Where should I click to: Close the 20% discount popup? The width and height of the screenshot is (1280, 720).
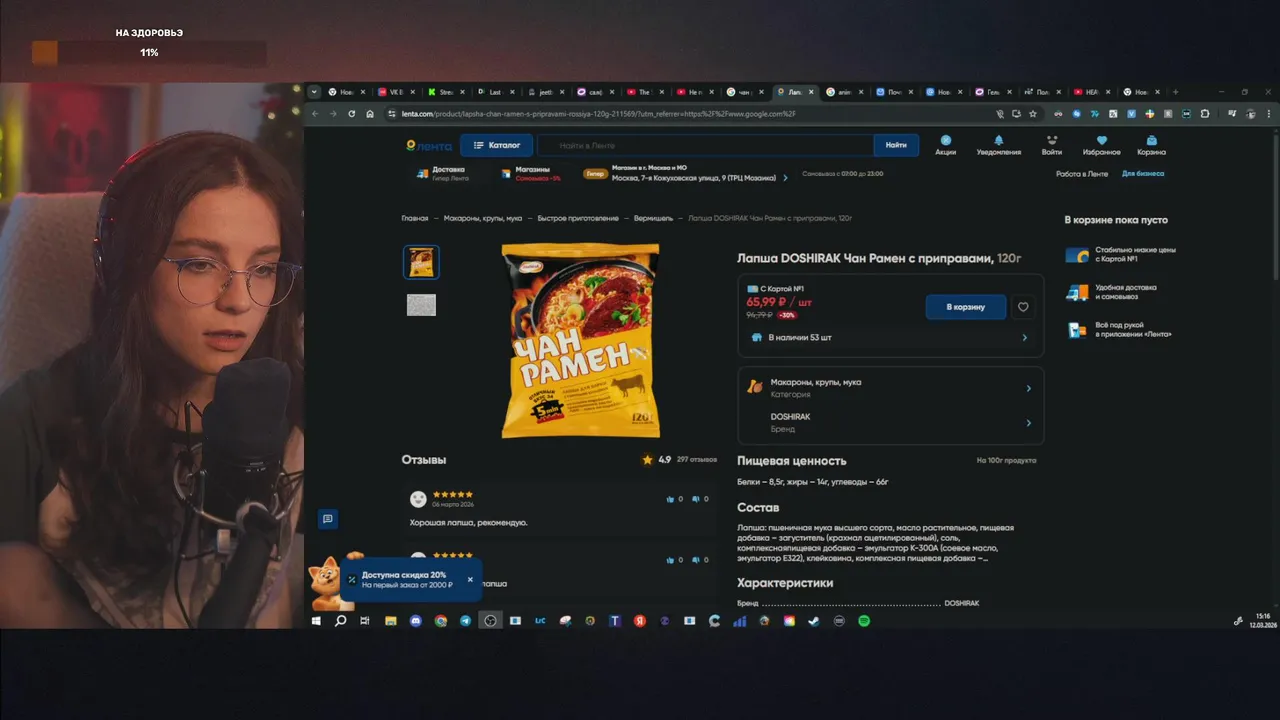point(470,579)
